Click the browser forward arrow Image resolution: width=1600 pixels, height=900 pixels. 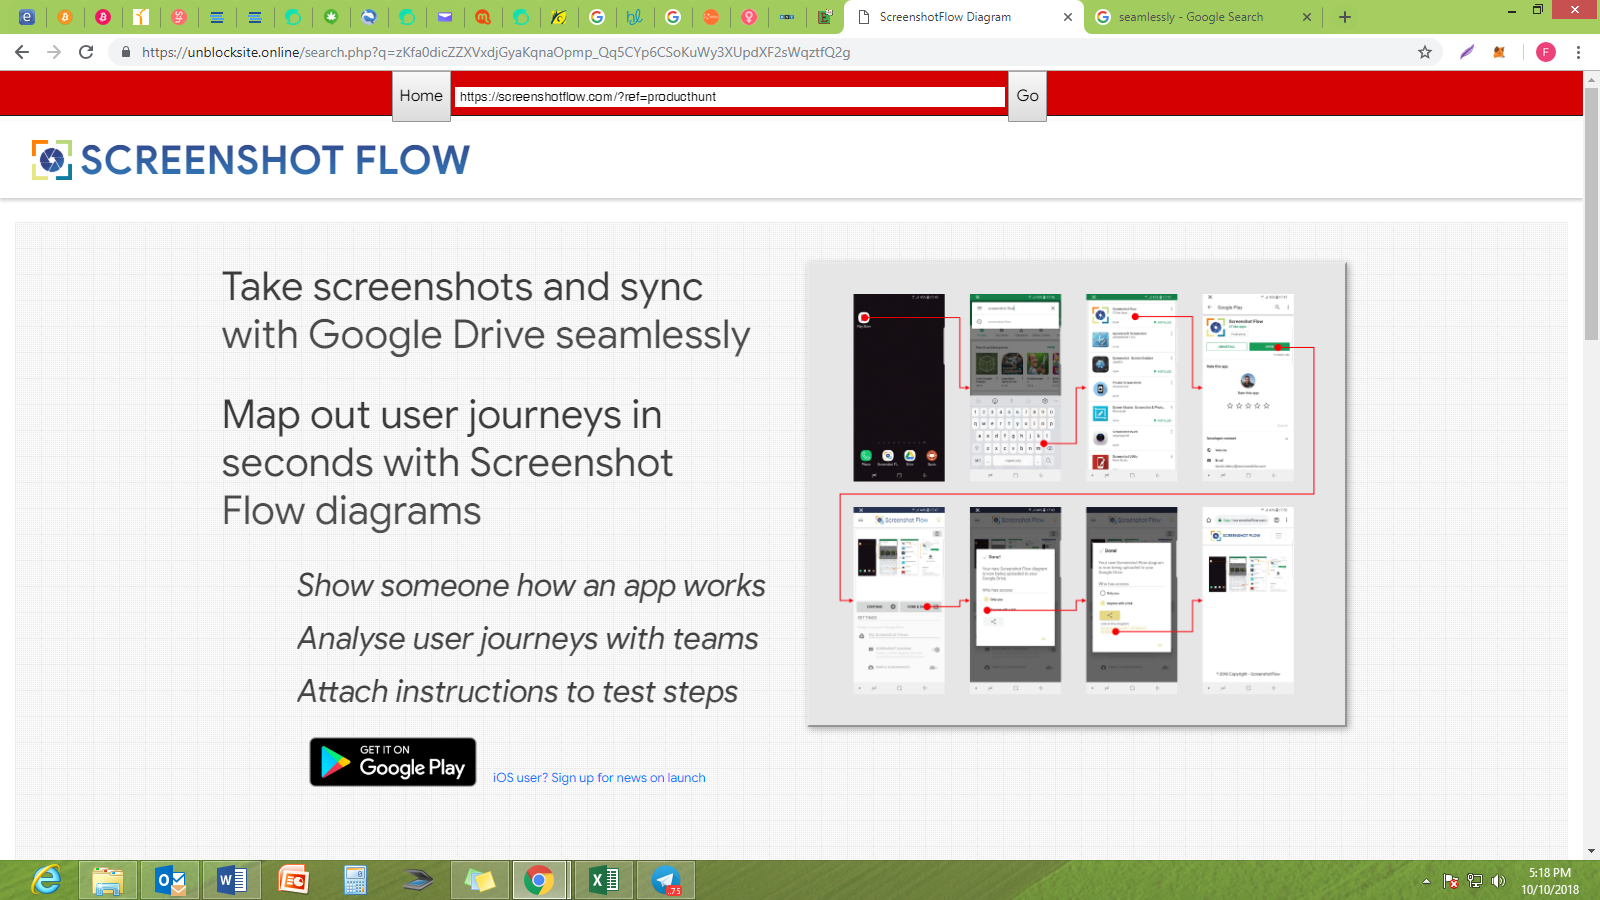(x=54, y=52)
